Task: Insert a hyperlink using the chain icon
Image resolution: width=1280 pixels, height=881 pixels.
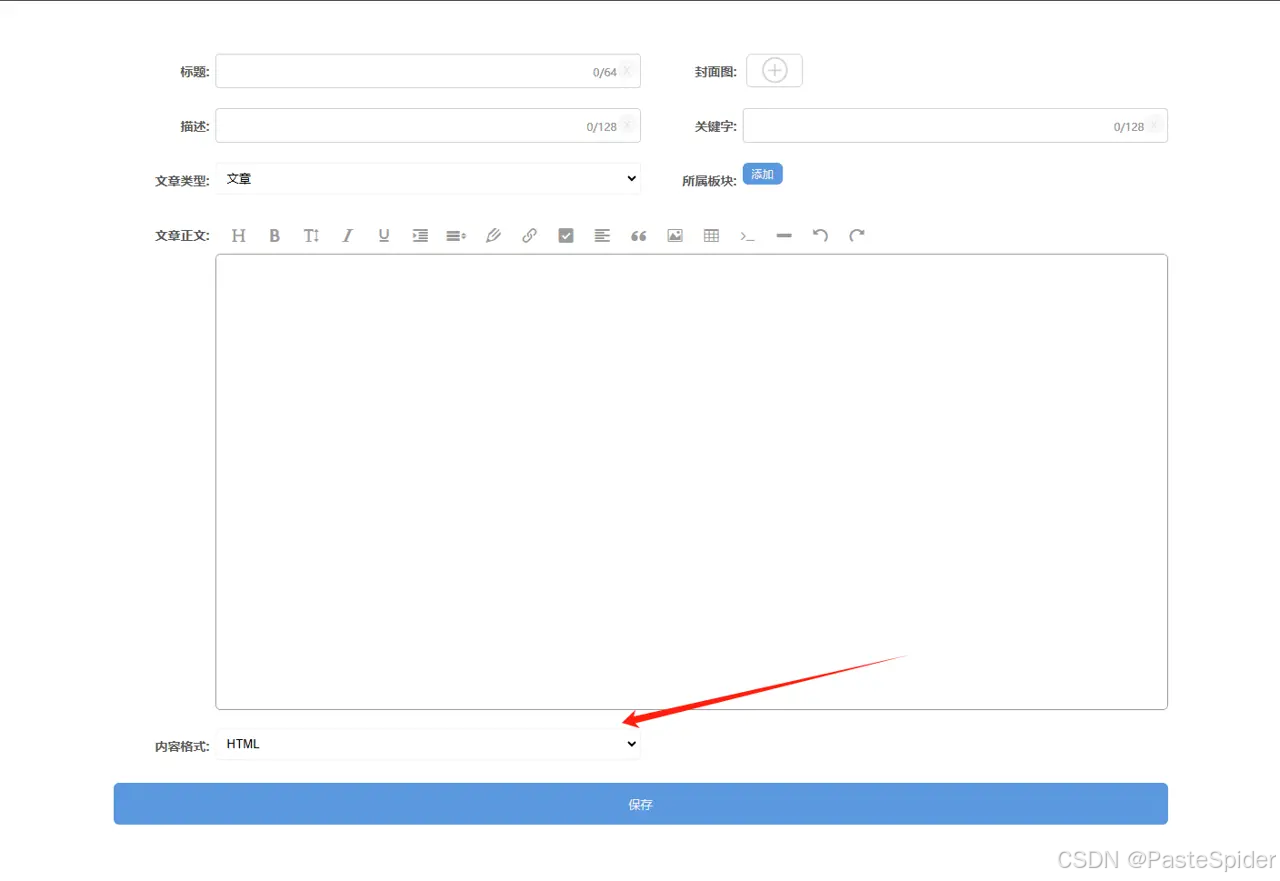Action: pos(529,236)
